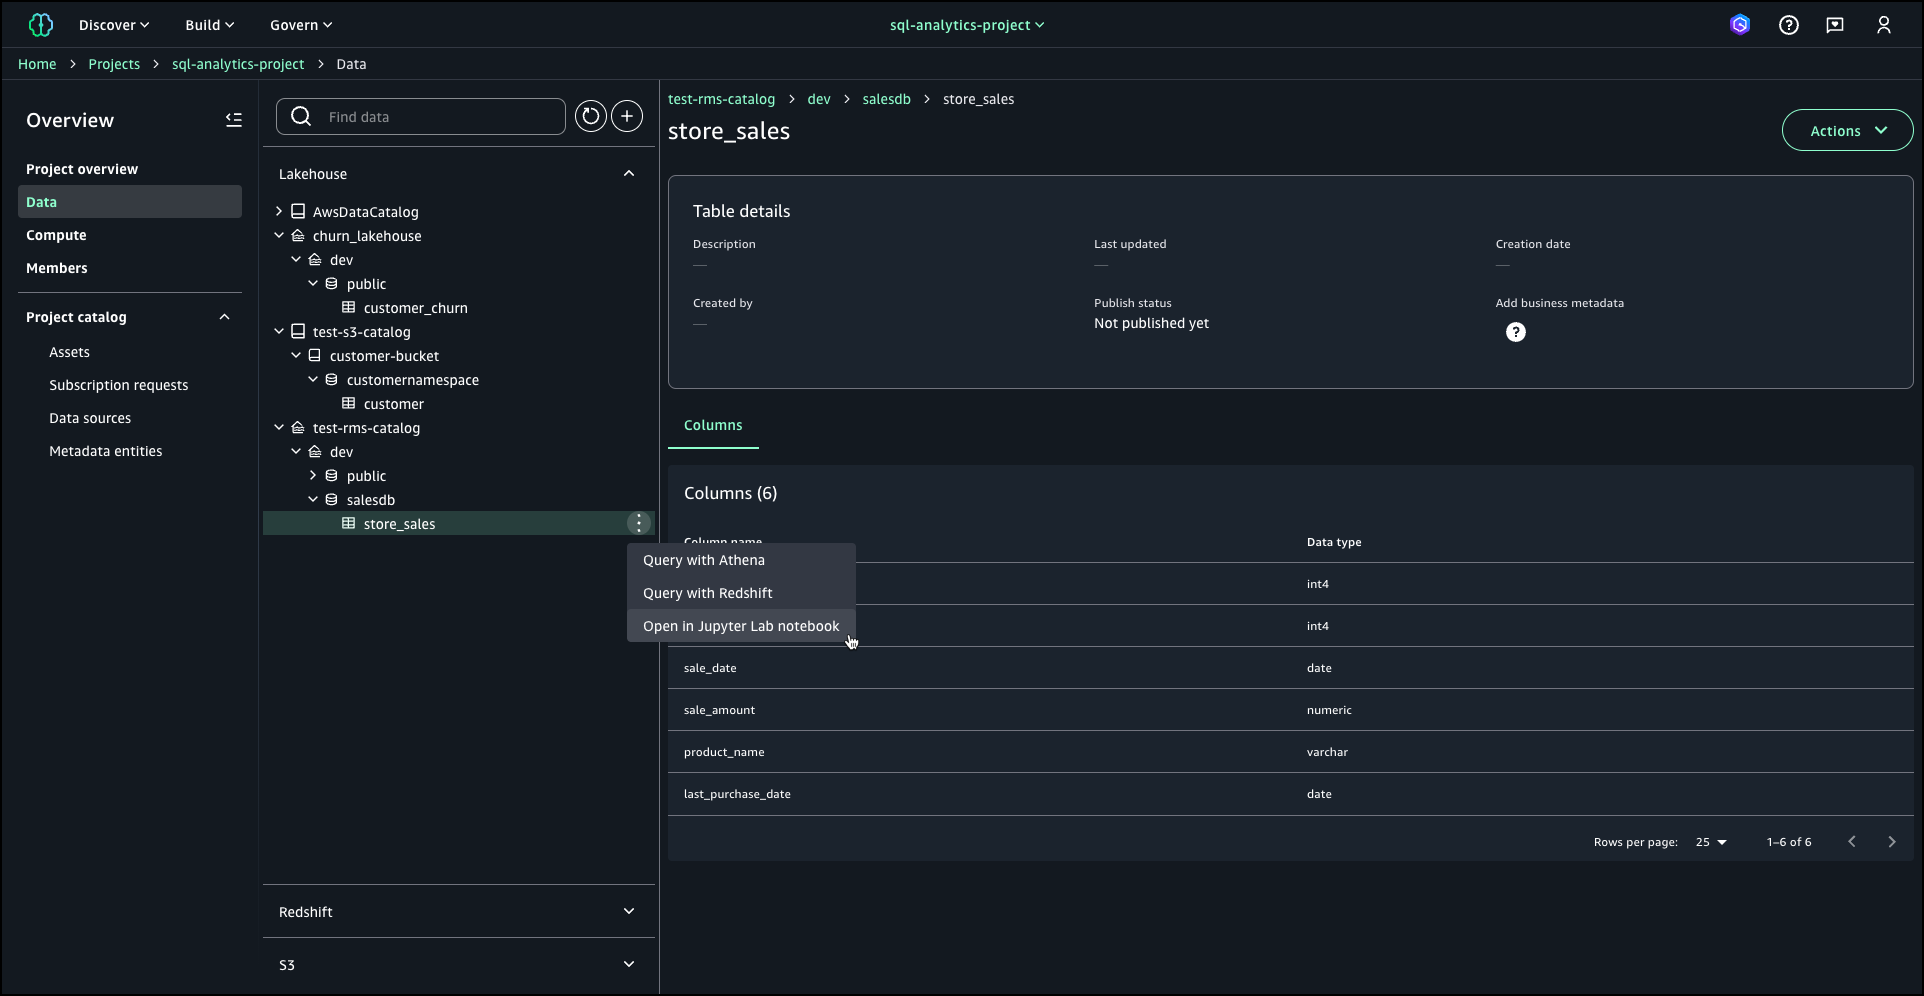Open the Rows per page dropdown
This screenshot has width=1924, height=996.
point(1711,842)
